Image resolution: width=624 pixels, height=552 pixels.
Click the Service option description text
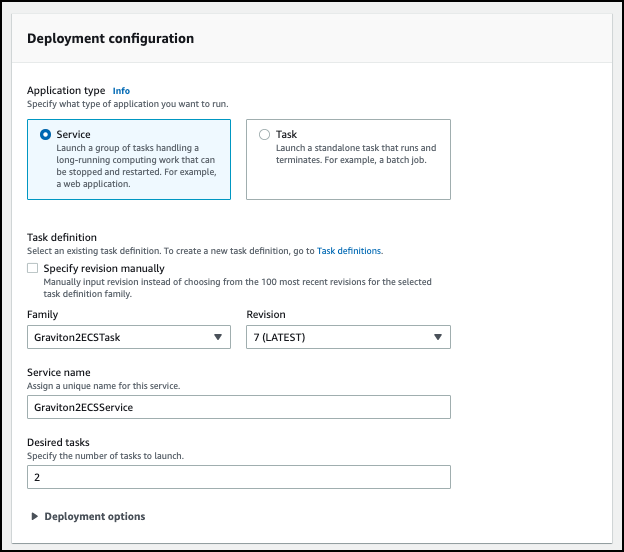136,166
